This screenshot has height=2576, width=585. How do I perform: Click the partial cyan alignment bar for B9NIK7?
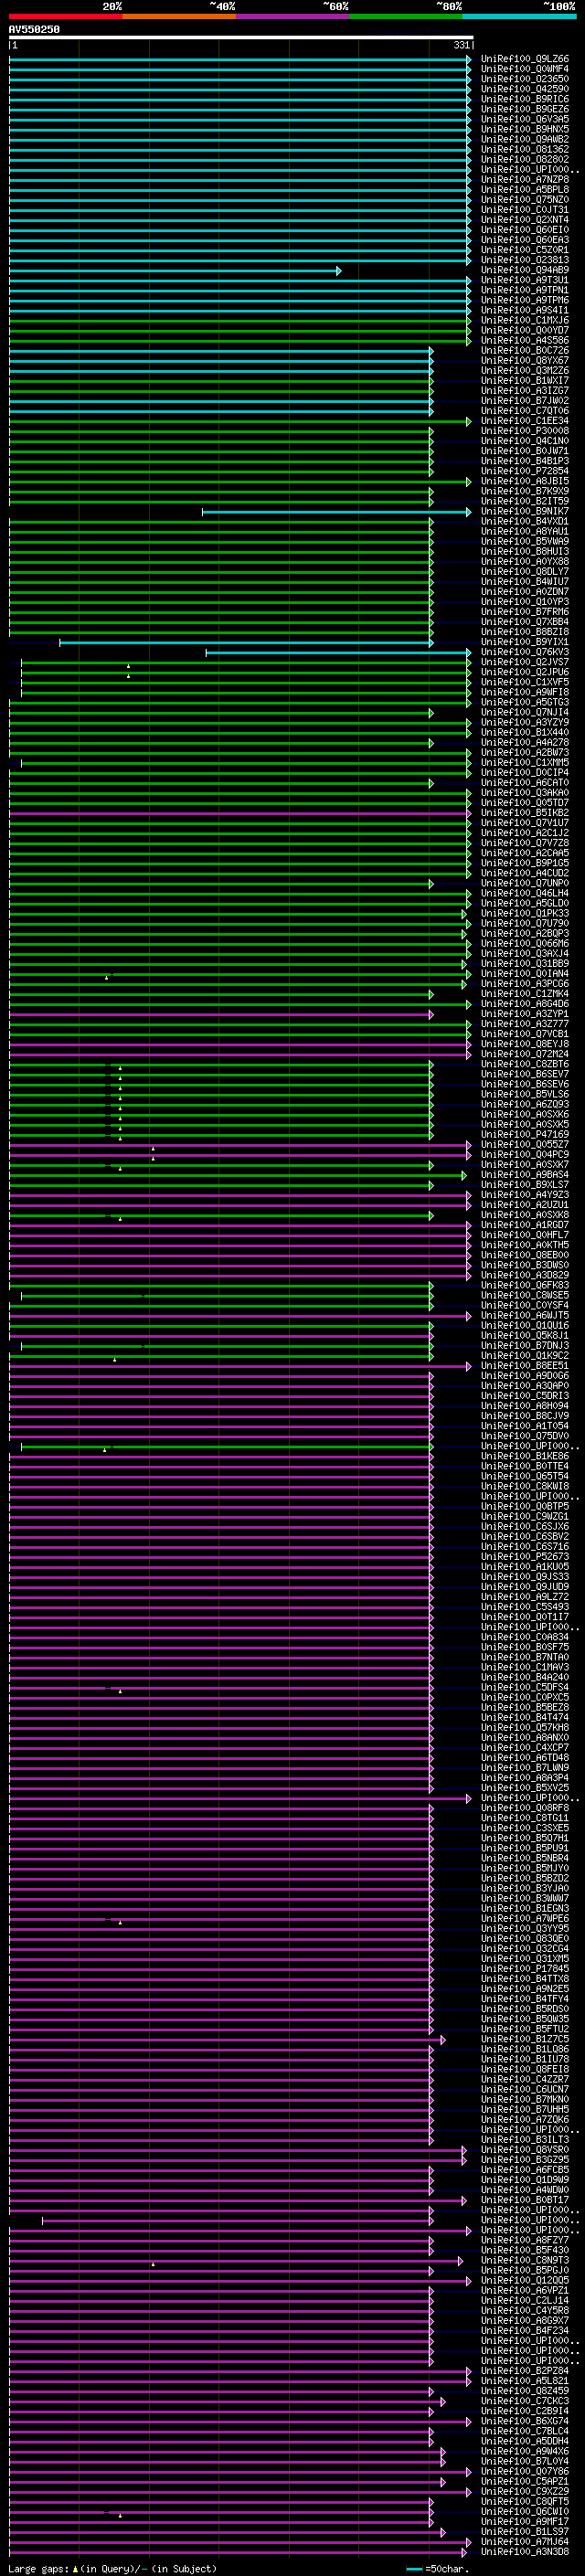337,512
